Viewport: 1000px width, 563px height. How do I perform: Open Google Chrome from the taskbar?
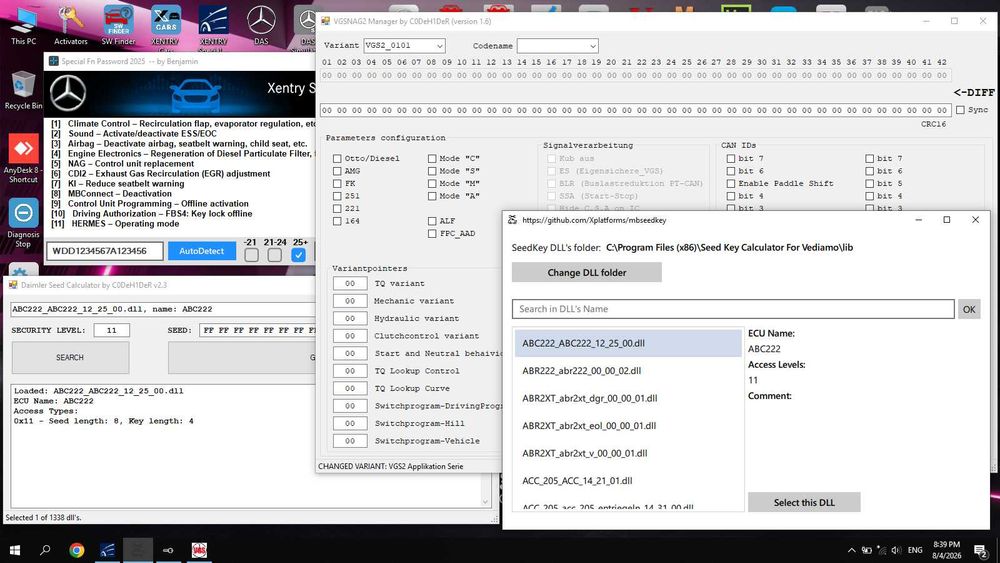tap(77, 550)
